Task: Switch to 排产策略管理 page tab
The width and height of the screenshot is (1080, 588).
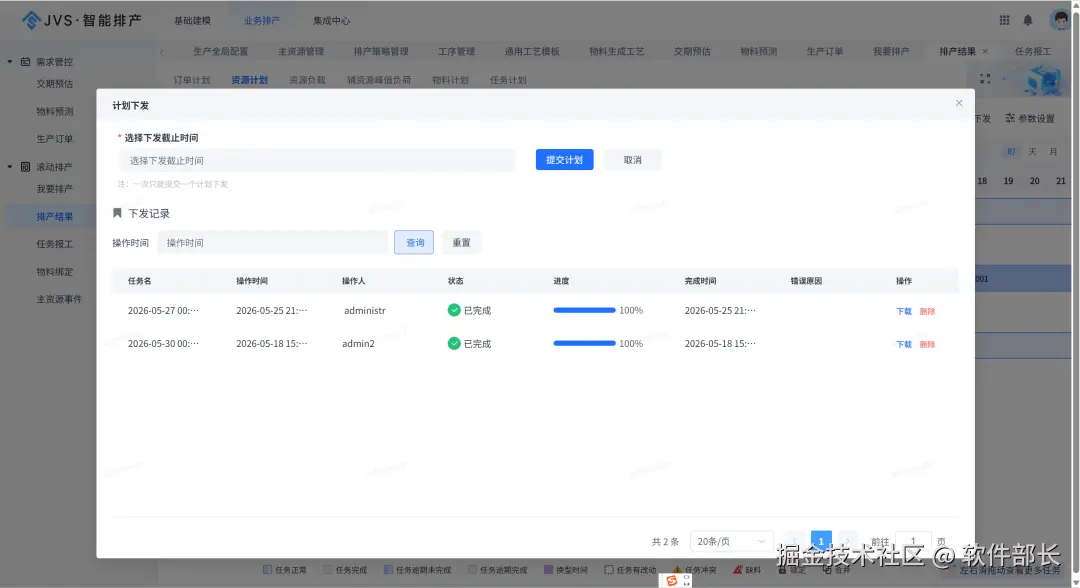Action: click(x=381, y=52)
